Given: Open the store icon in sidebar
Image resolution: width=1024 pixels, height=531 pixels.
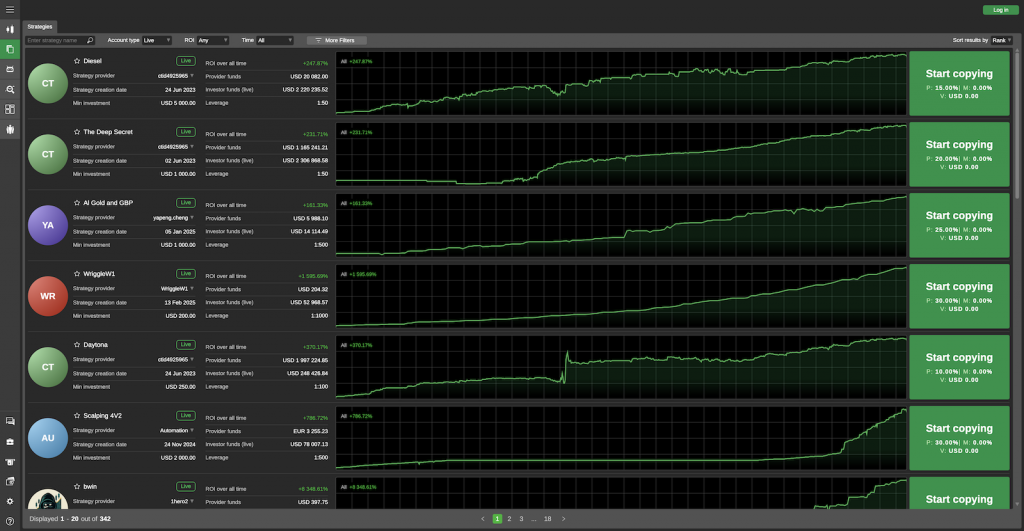Looking at the screenshot, I should [10, 462].
